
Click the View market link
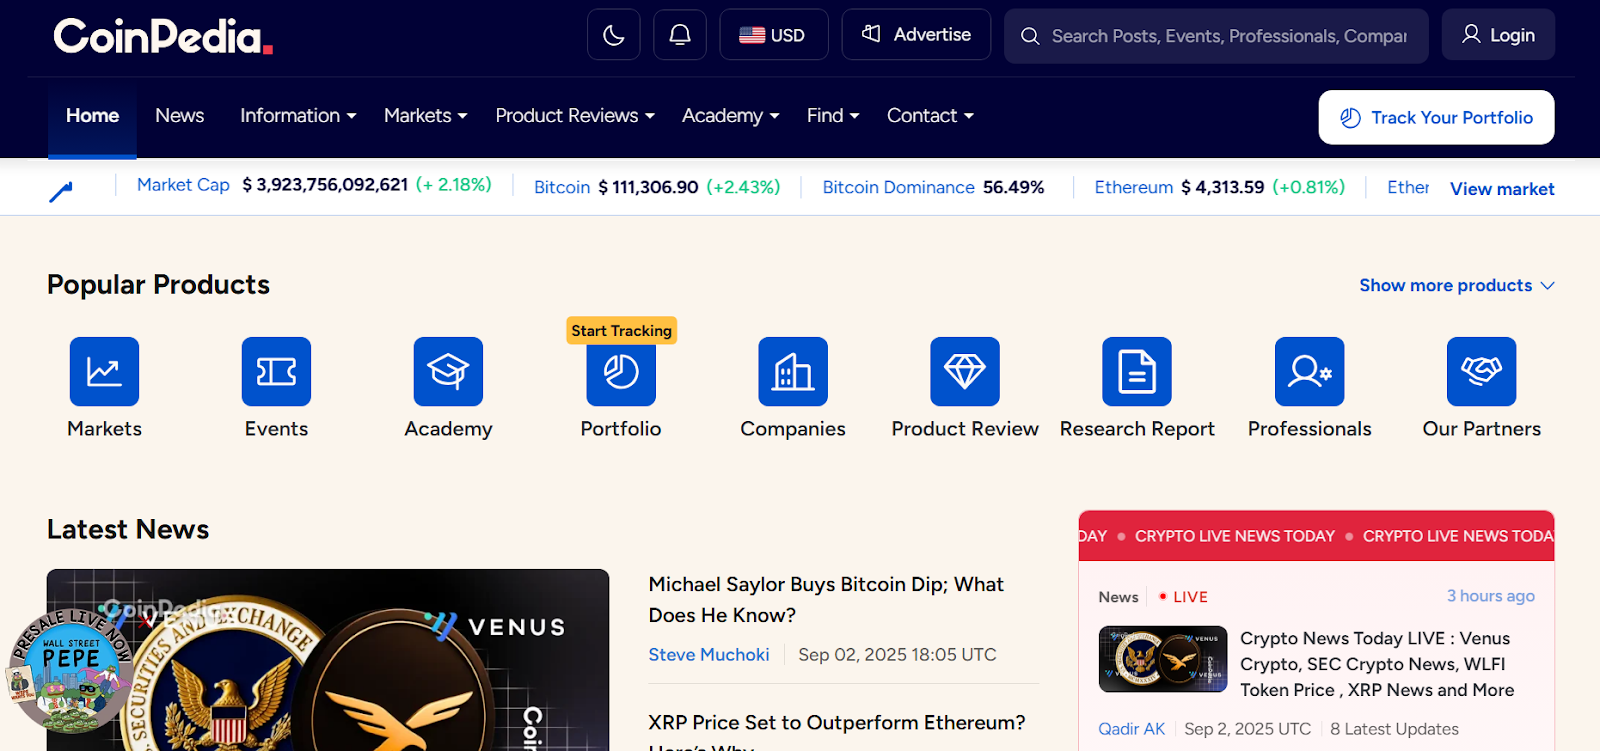[1502, 189]
